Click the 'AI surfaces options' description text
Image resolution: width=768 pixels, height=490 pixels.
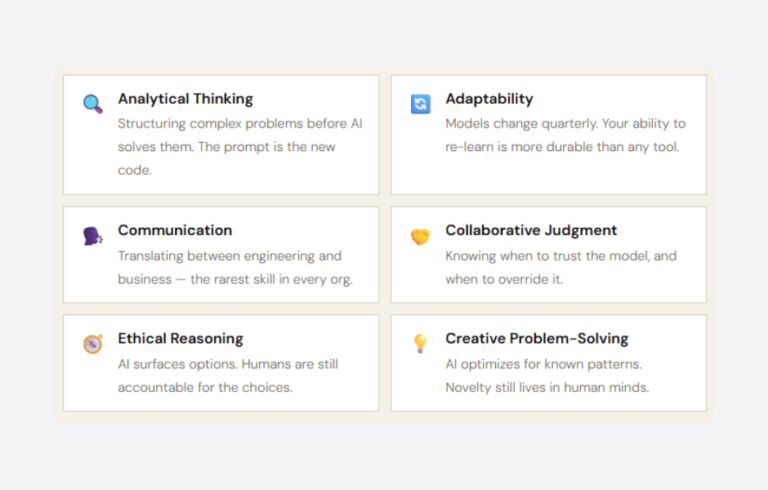[x=228, y=376]
